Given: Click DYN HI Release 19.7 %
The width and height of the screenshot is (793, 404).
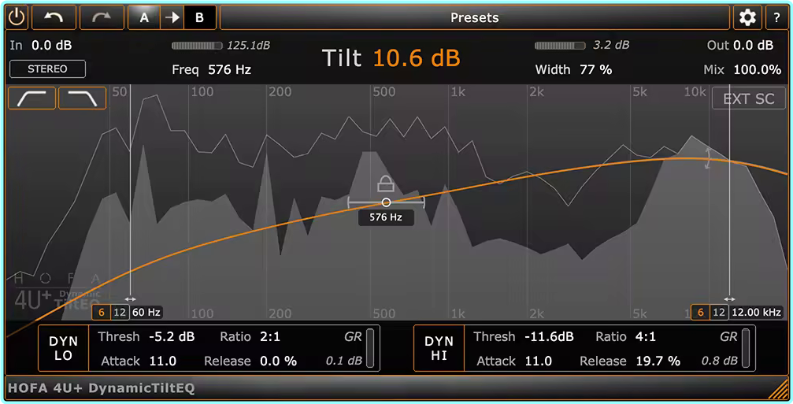Looking at the screenshot, I should [657, 361].
